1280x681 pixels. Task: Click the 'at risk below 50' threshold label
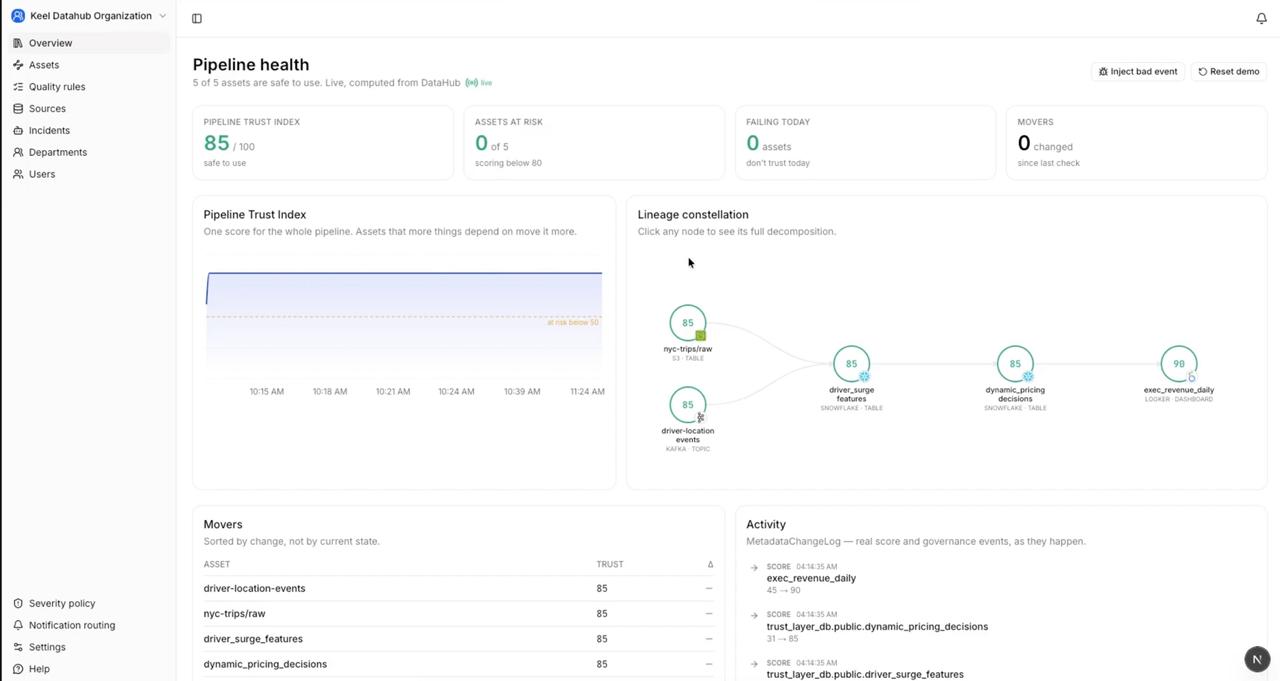click(x=573, y=323)
